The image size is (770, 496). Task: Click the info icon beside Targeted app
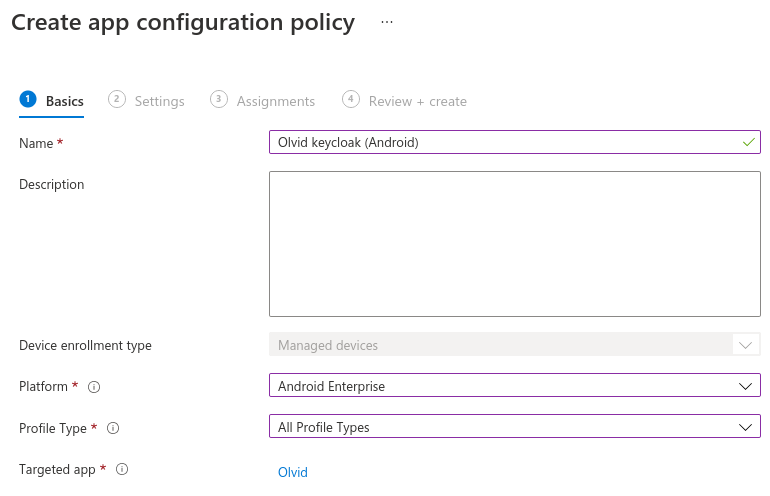pyautogui.click(x=123, y=469)
